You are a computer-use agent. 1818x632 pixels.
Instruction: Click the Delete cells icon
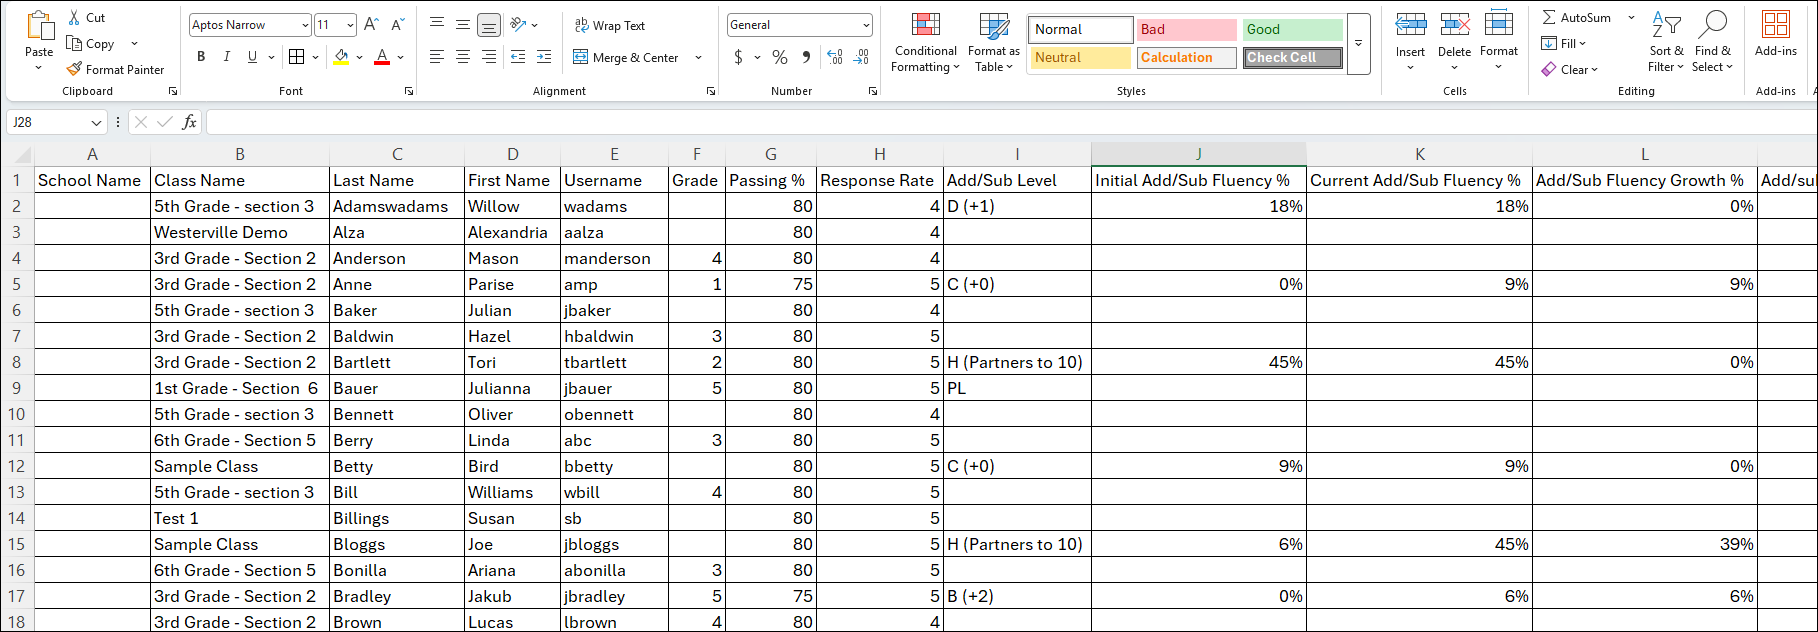1455,25
